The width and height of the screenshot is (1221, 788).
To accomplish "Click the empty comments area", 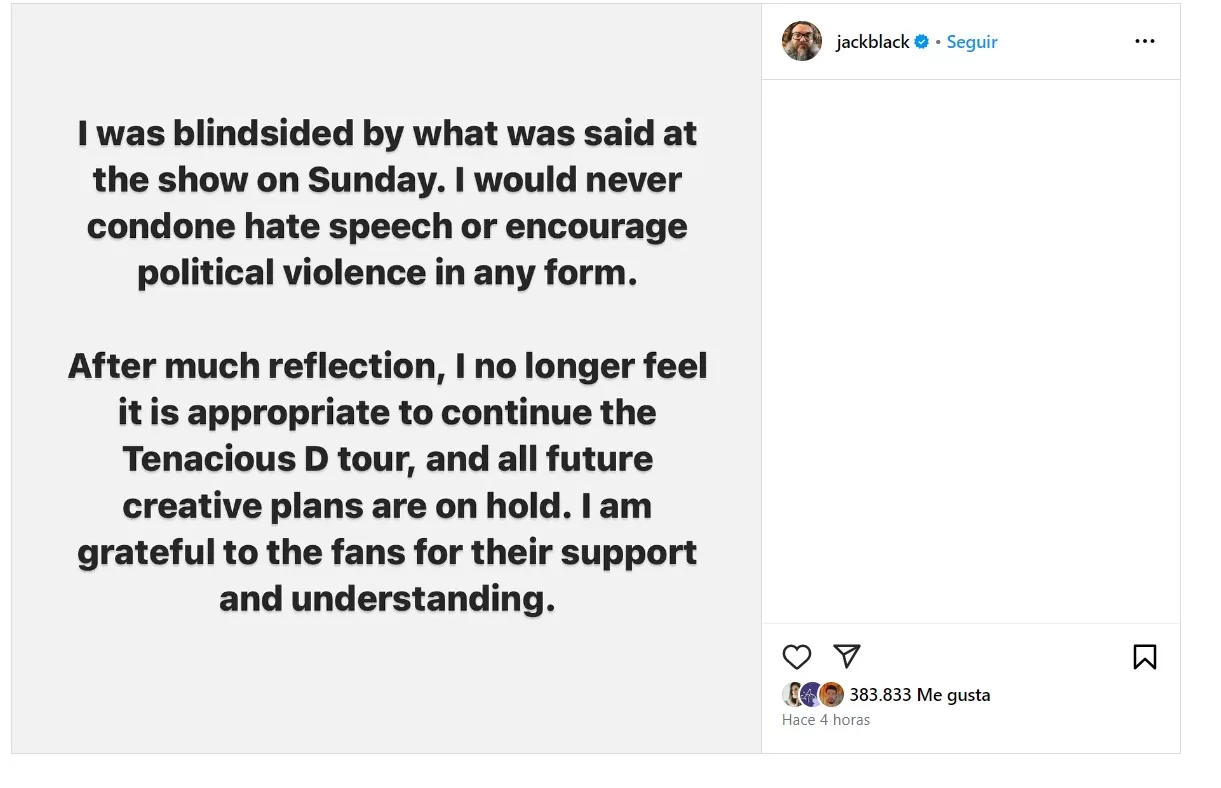I will (x=970, y=350).
